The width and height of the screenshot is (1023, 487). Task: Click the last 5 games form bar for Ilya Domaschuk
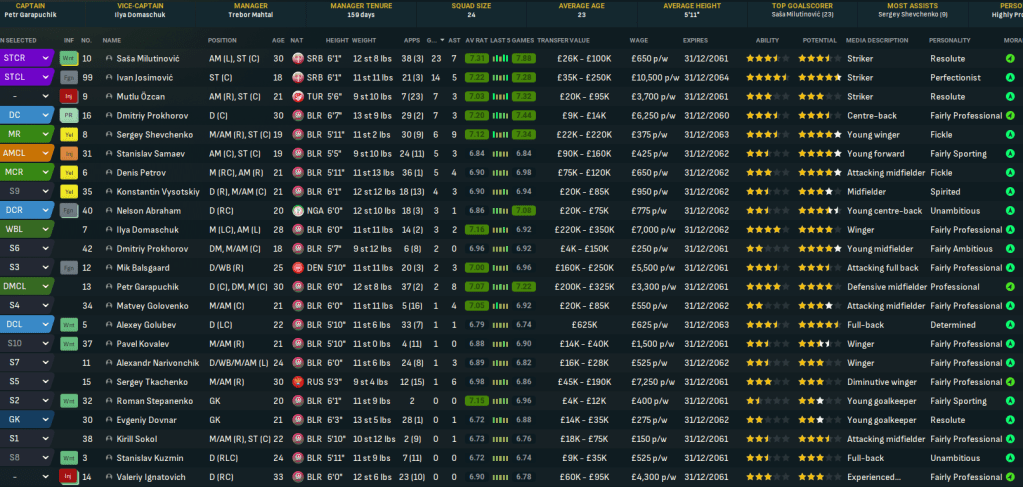(522, 230)
